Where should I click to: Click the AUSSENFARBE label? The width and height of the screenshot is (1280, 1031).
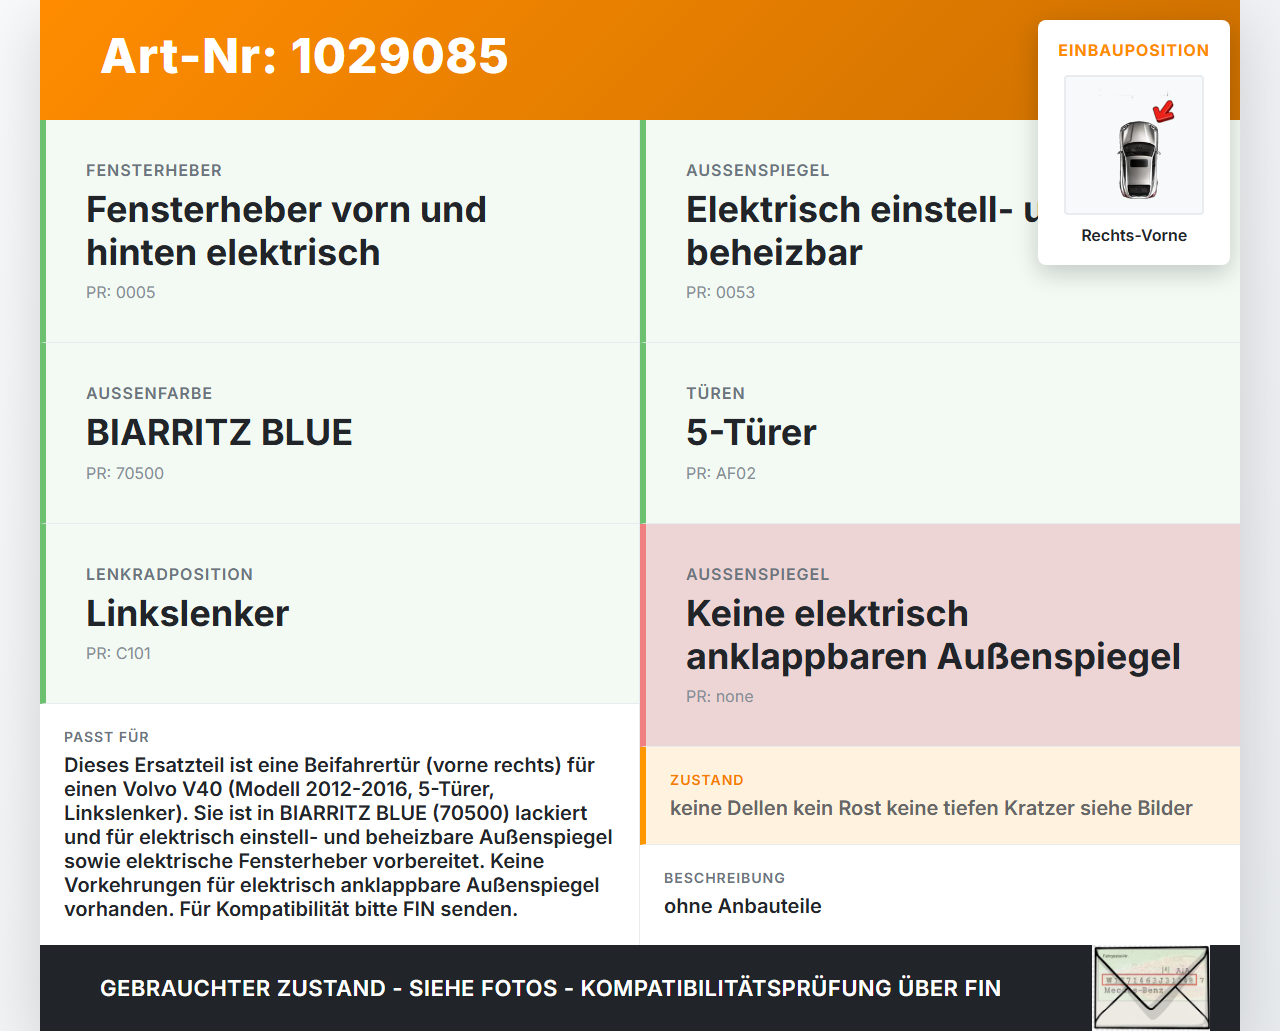click(x=149, y=393)
